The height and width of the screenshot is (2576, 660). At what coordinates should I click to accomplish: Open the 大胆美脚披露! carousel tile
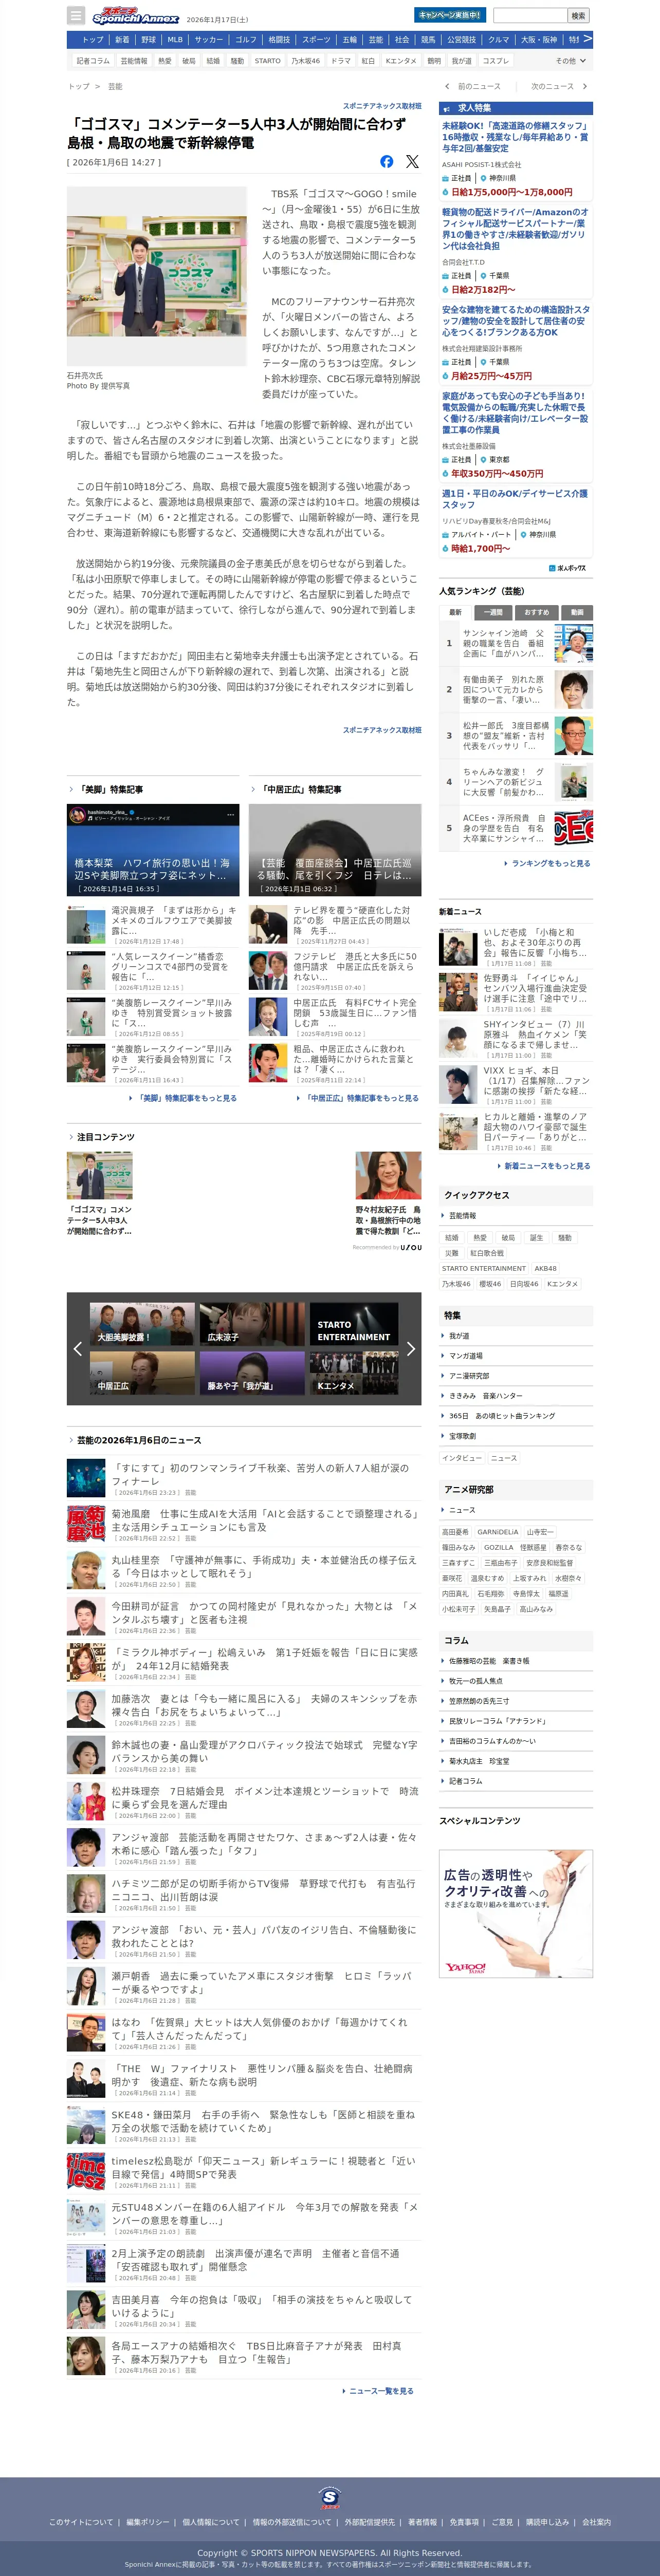pos(142,1324)
